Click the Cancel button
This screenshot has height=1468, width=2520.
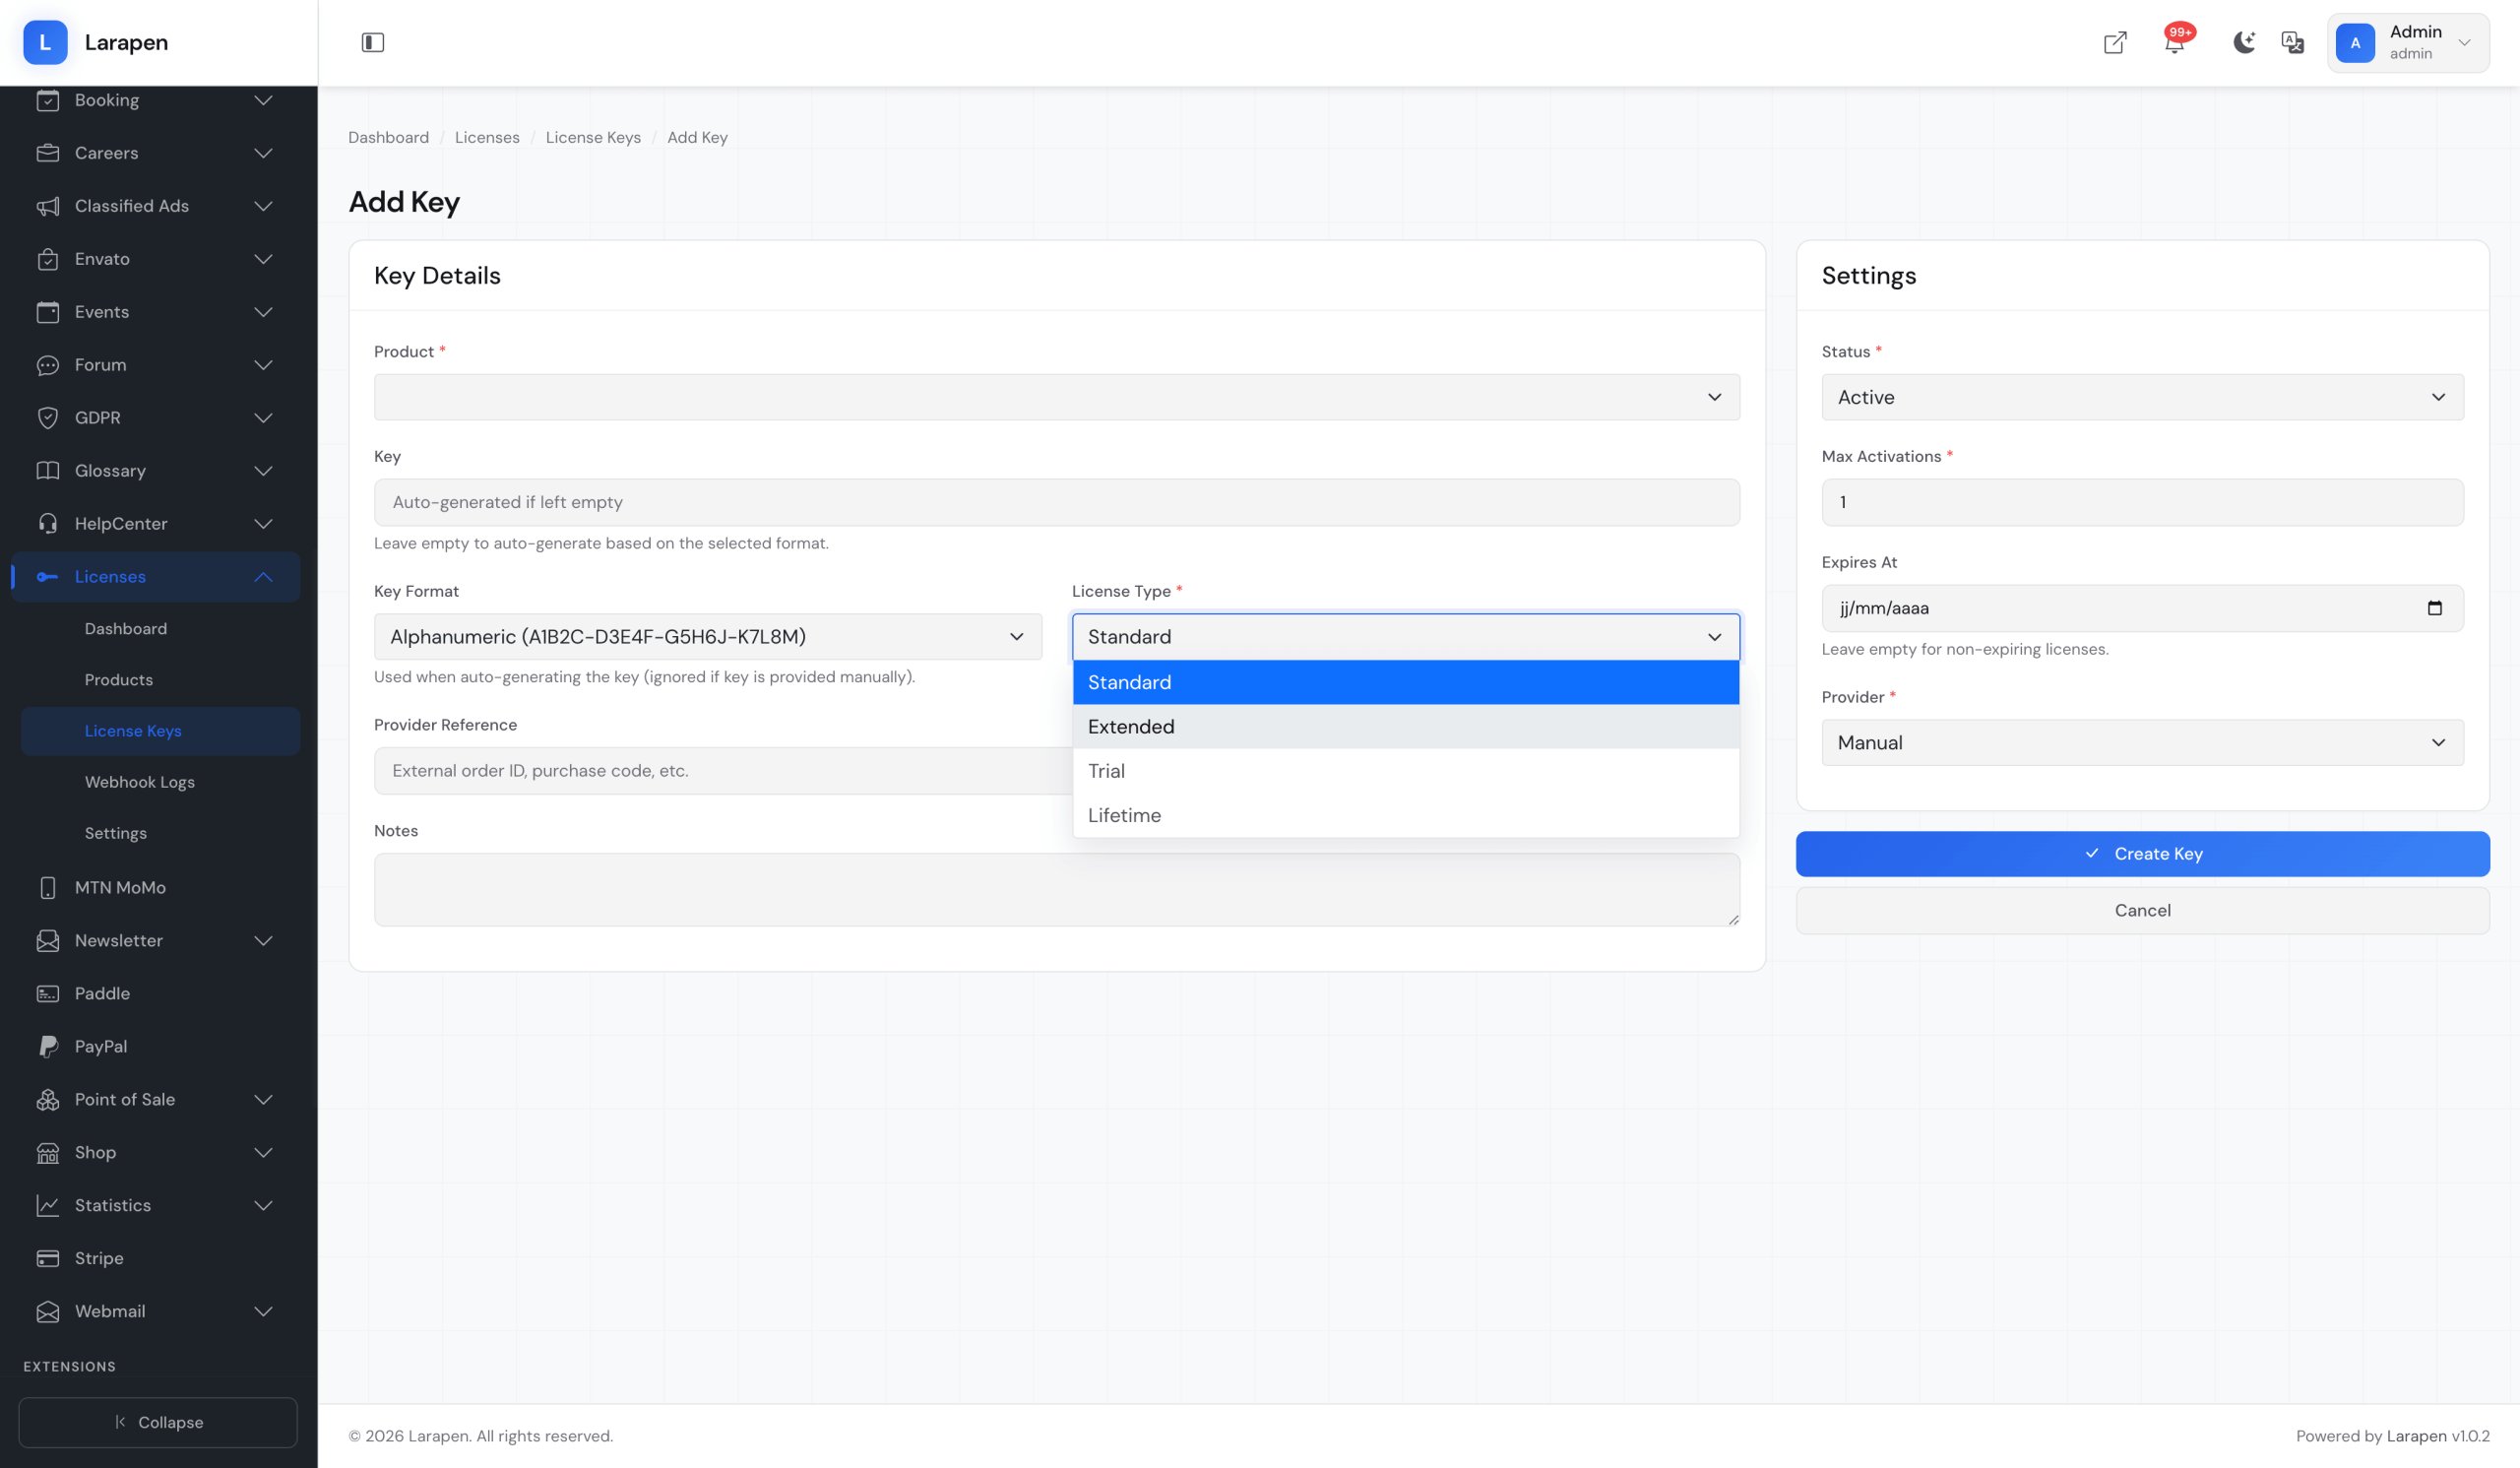(x=2142, y=910)
